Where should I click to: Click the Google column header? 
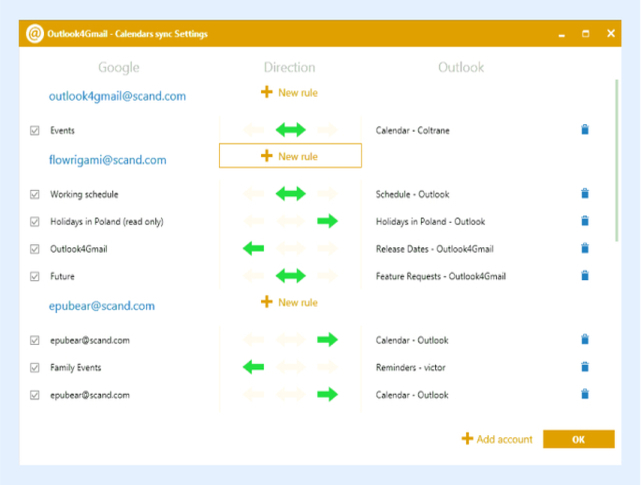(x=119, y=67)
